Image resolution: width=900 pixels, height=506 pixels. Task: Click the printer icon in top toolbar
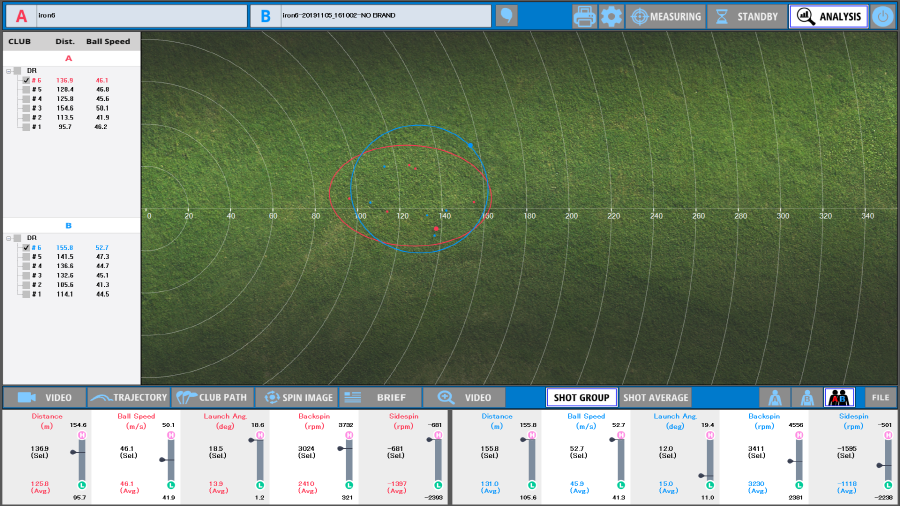point(585,16)
